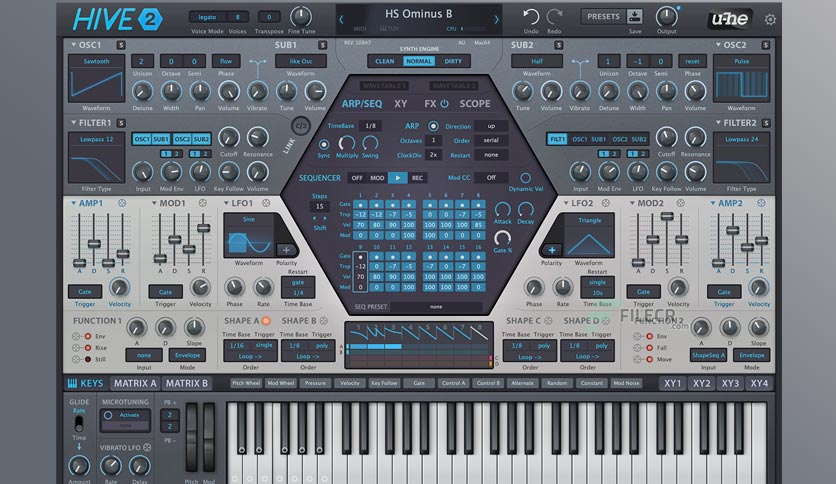Click AMP1 Attack slider
This screenshot has height=484, width=836.
point(79,263)
